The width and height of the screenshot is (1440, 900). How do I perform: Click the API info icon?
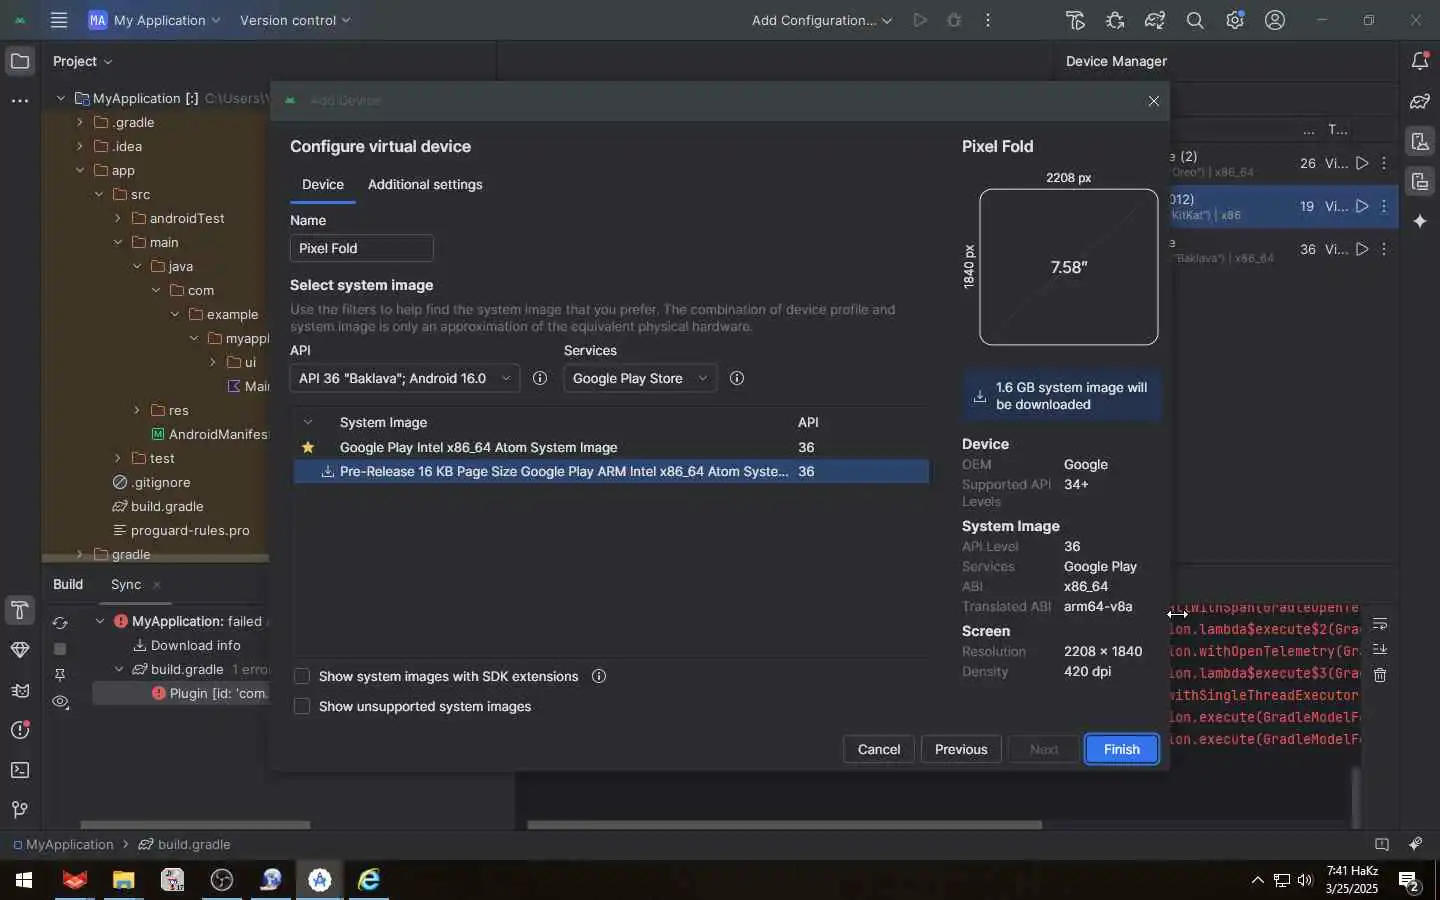pyautogui.click(x=540, y=378)
